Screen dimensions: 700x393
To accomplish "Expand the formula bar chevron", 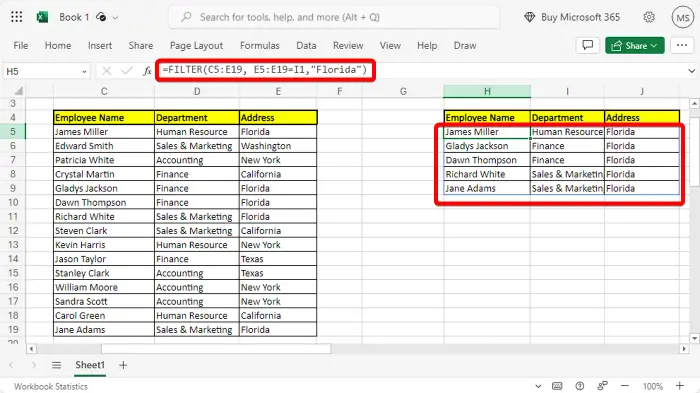I will click(691, 71).
